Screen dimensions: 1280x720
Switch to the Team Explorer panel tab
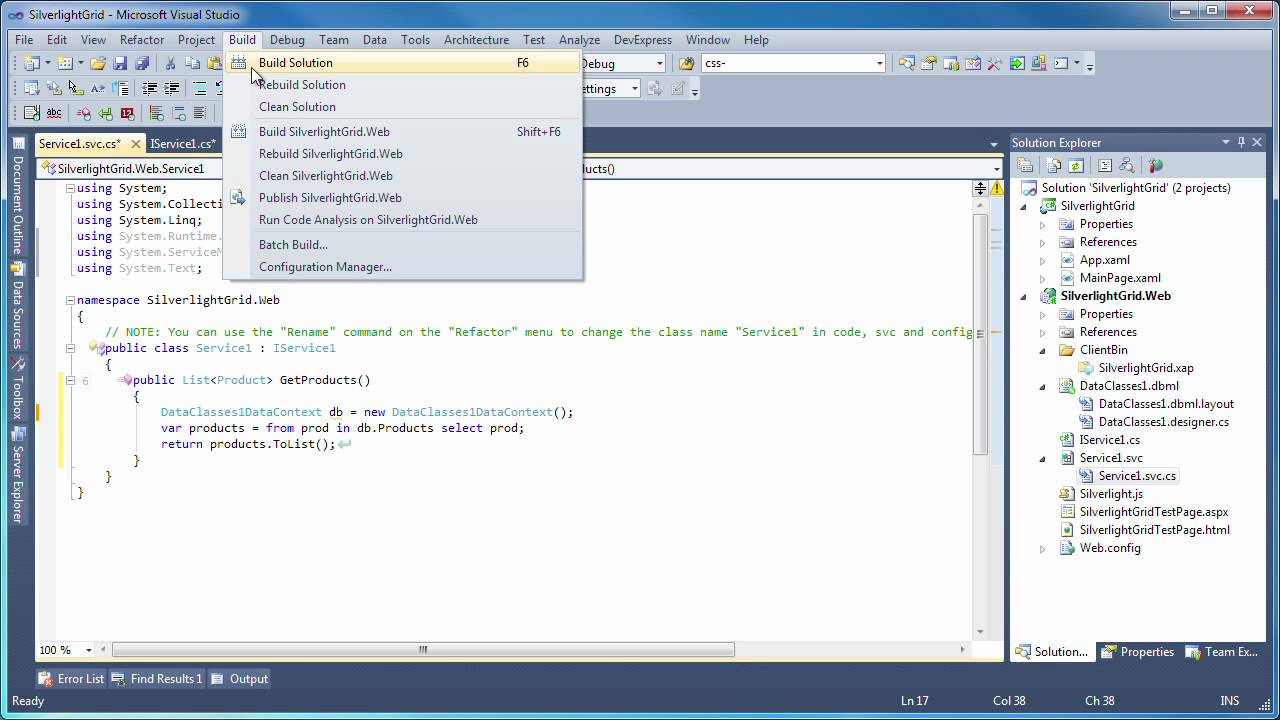(x=1221, y=652)
